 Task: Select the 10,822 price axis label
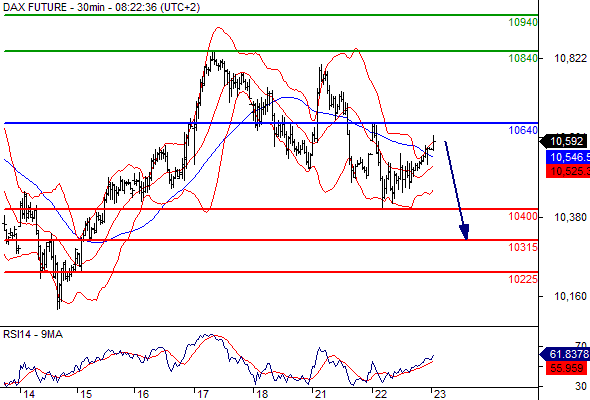point(570,58)
